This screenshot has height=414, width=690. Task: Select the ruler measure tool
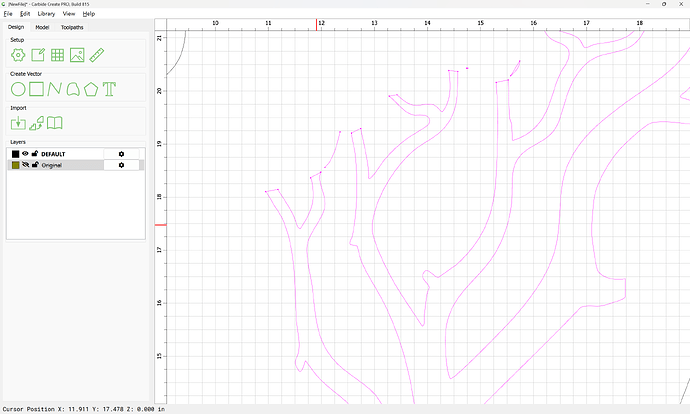(97, 55)
